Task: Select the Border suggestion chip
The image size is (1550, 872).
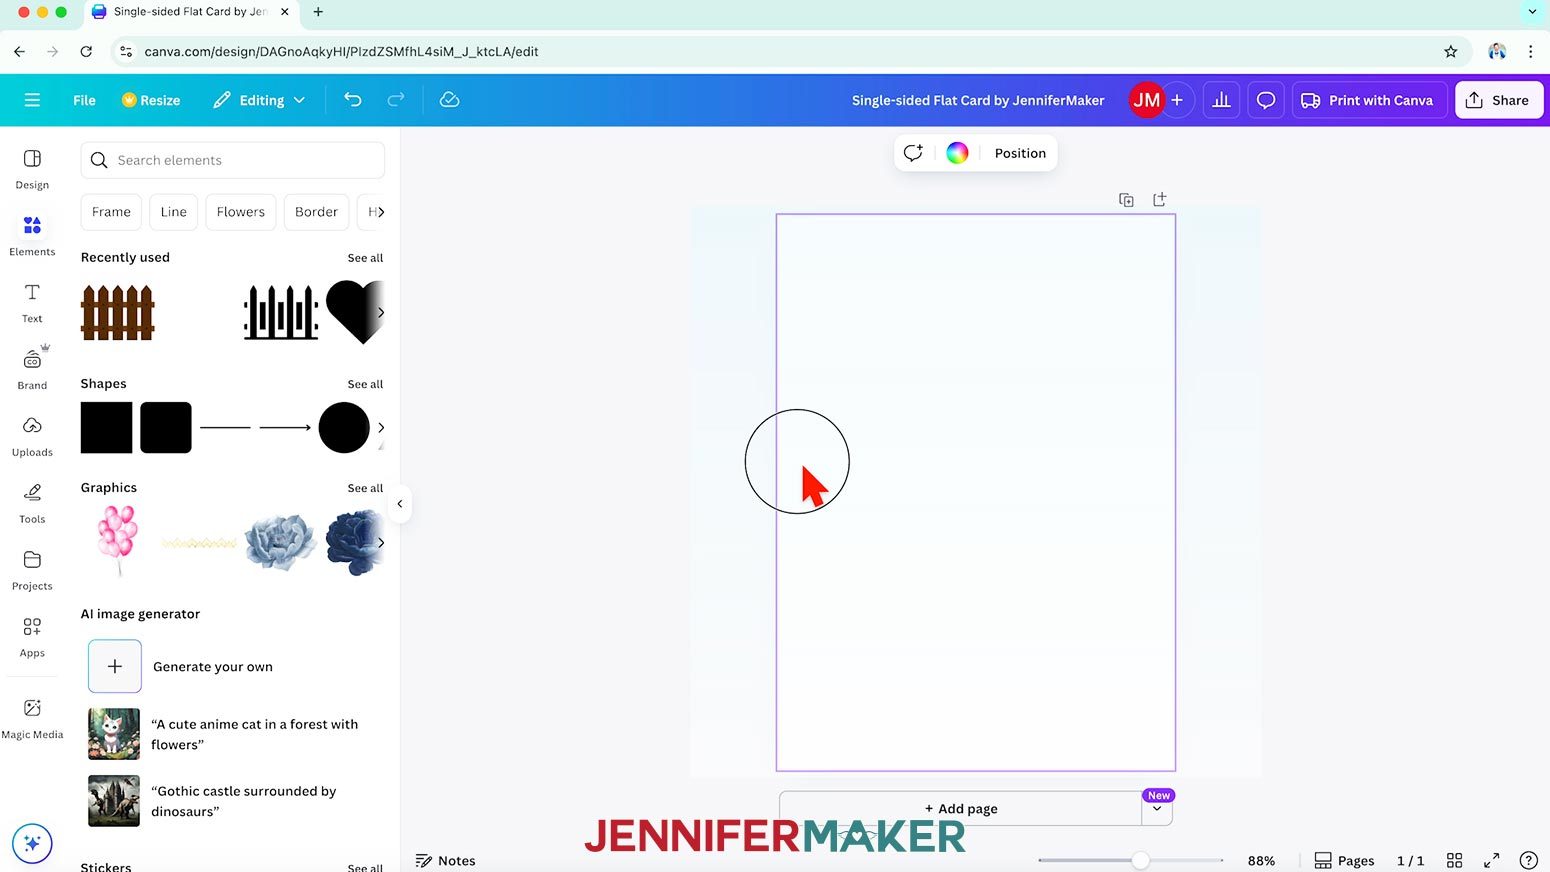Action: click(316, 212)
